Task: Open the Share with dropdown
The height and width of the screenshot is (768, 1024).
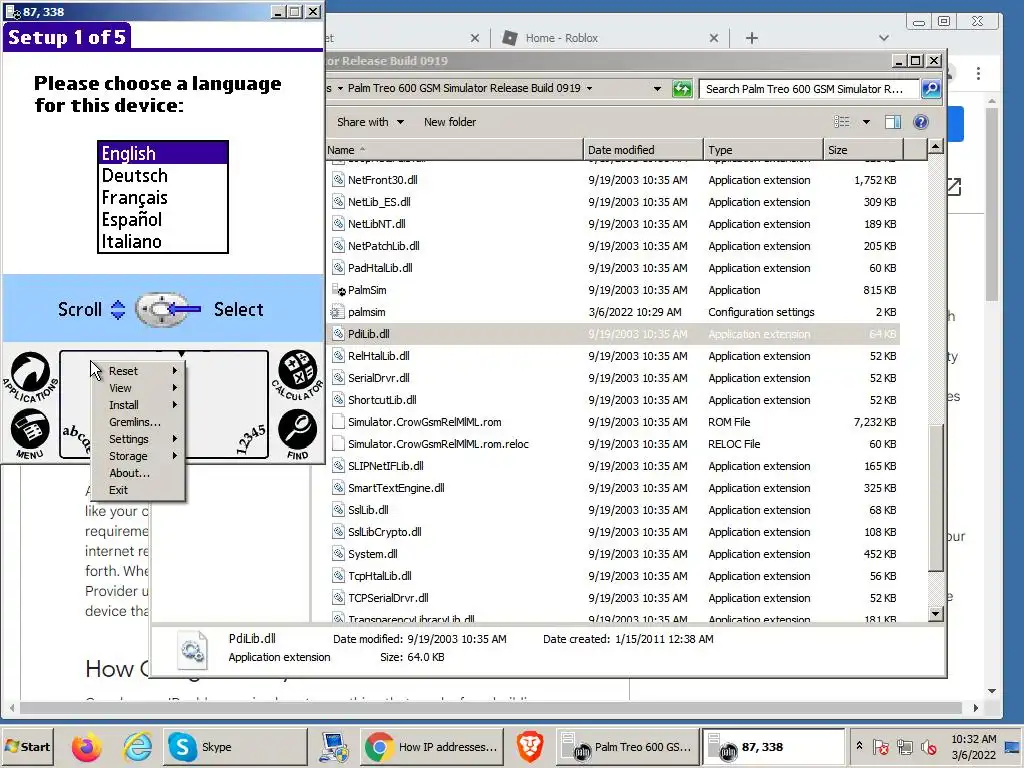Action: (x=370, y=122)
